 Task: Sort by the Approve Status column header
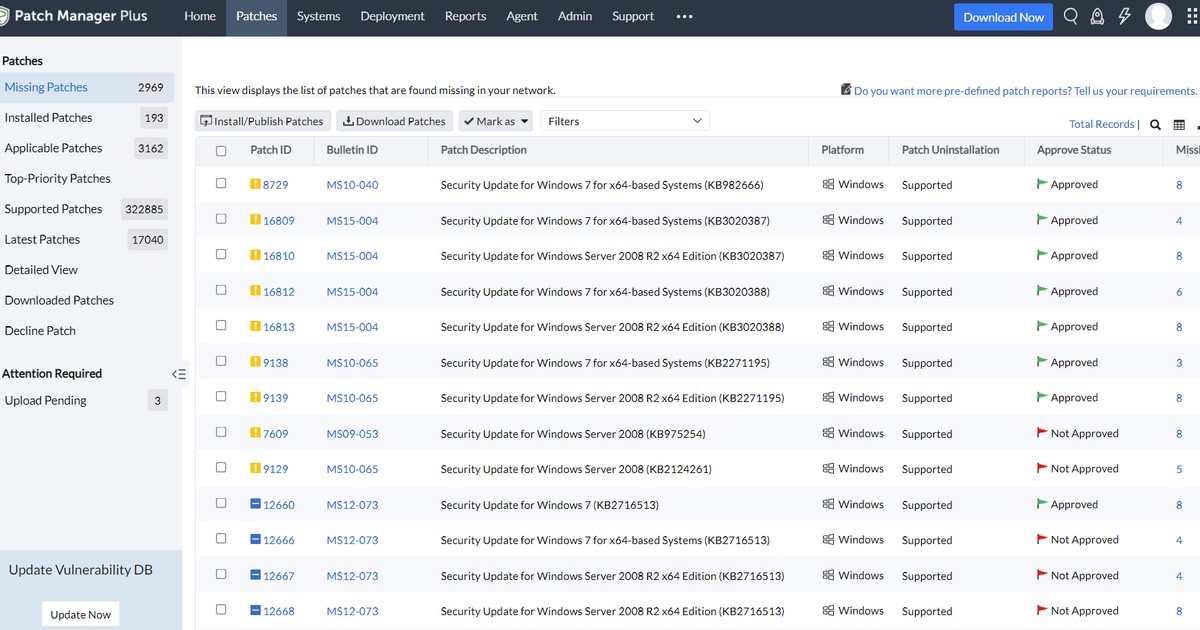(1074, 150)
